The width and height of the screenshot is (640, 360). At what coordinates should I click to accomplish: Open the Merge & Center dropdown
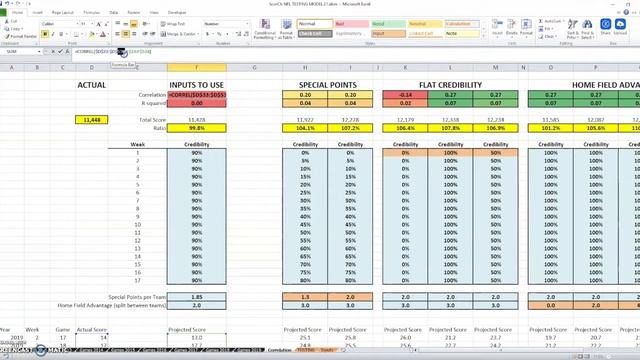point(198,34)
